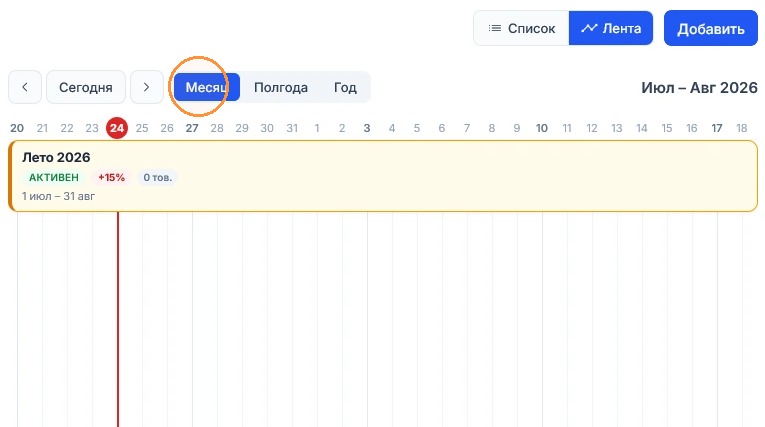Click Добавить to add a season
This screenshot has height=427, width=765.
(x=710, y=29)
